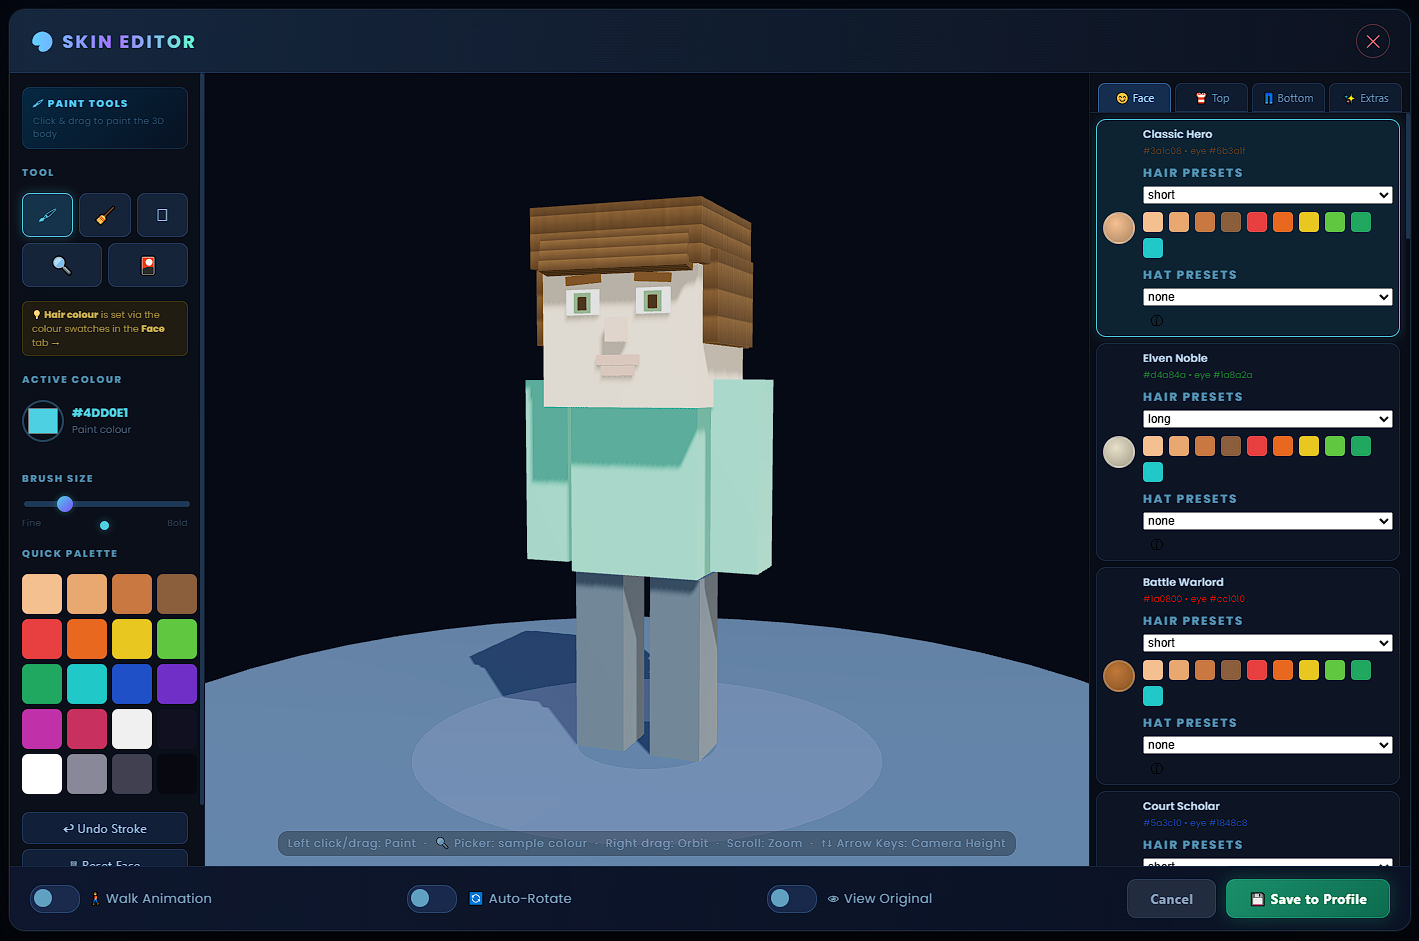The image size is (1419, 941).
Task: Open the Active Colour swatch
Action: [43, 421]
